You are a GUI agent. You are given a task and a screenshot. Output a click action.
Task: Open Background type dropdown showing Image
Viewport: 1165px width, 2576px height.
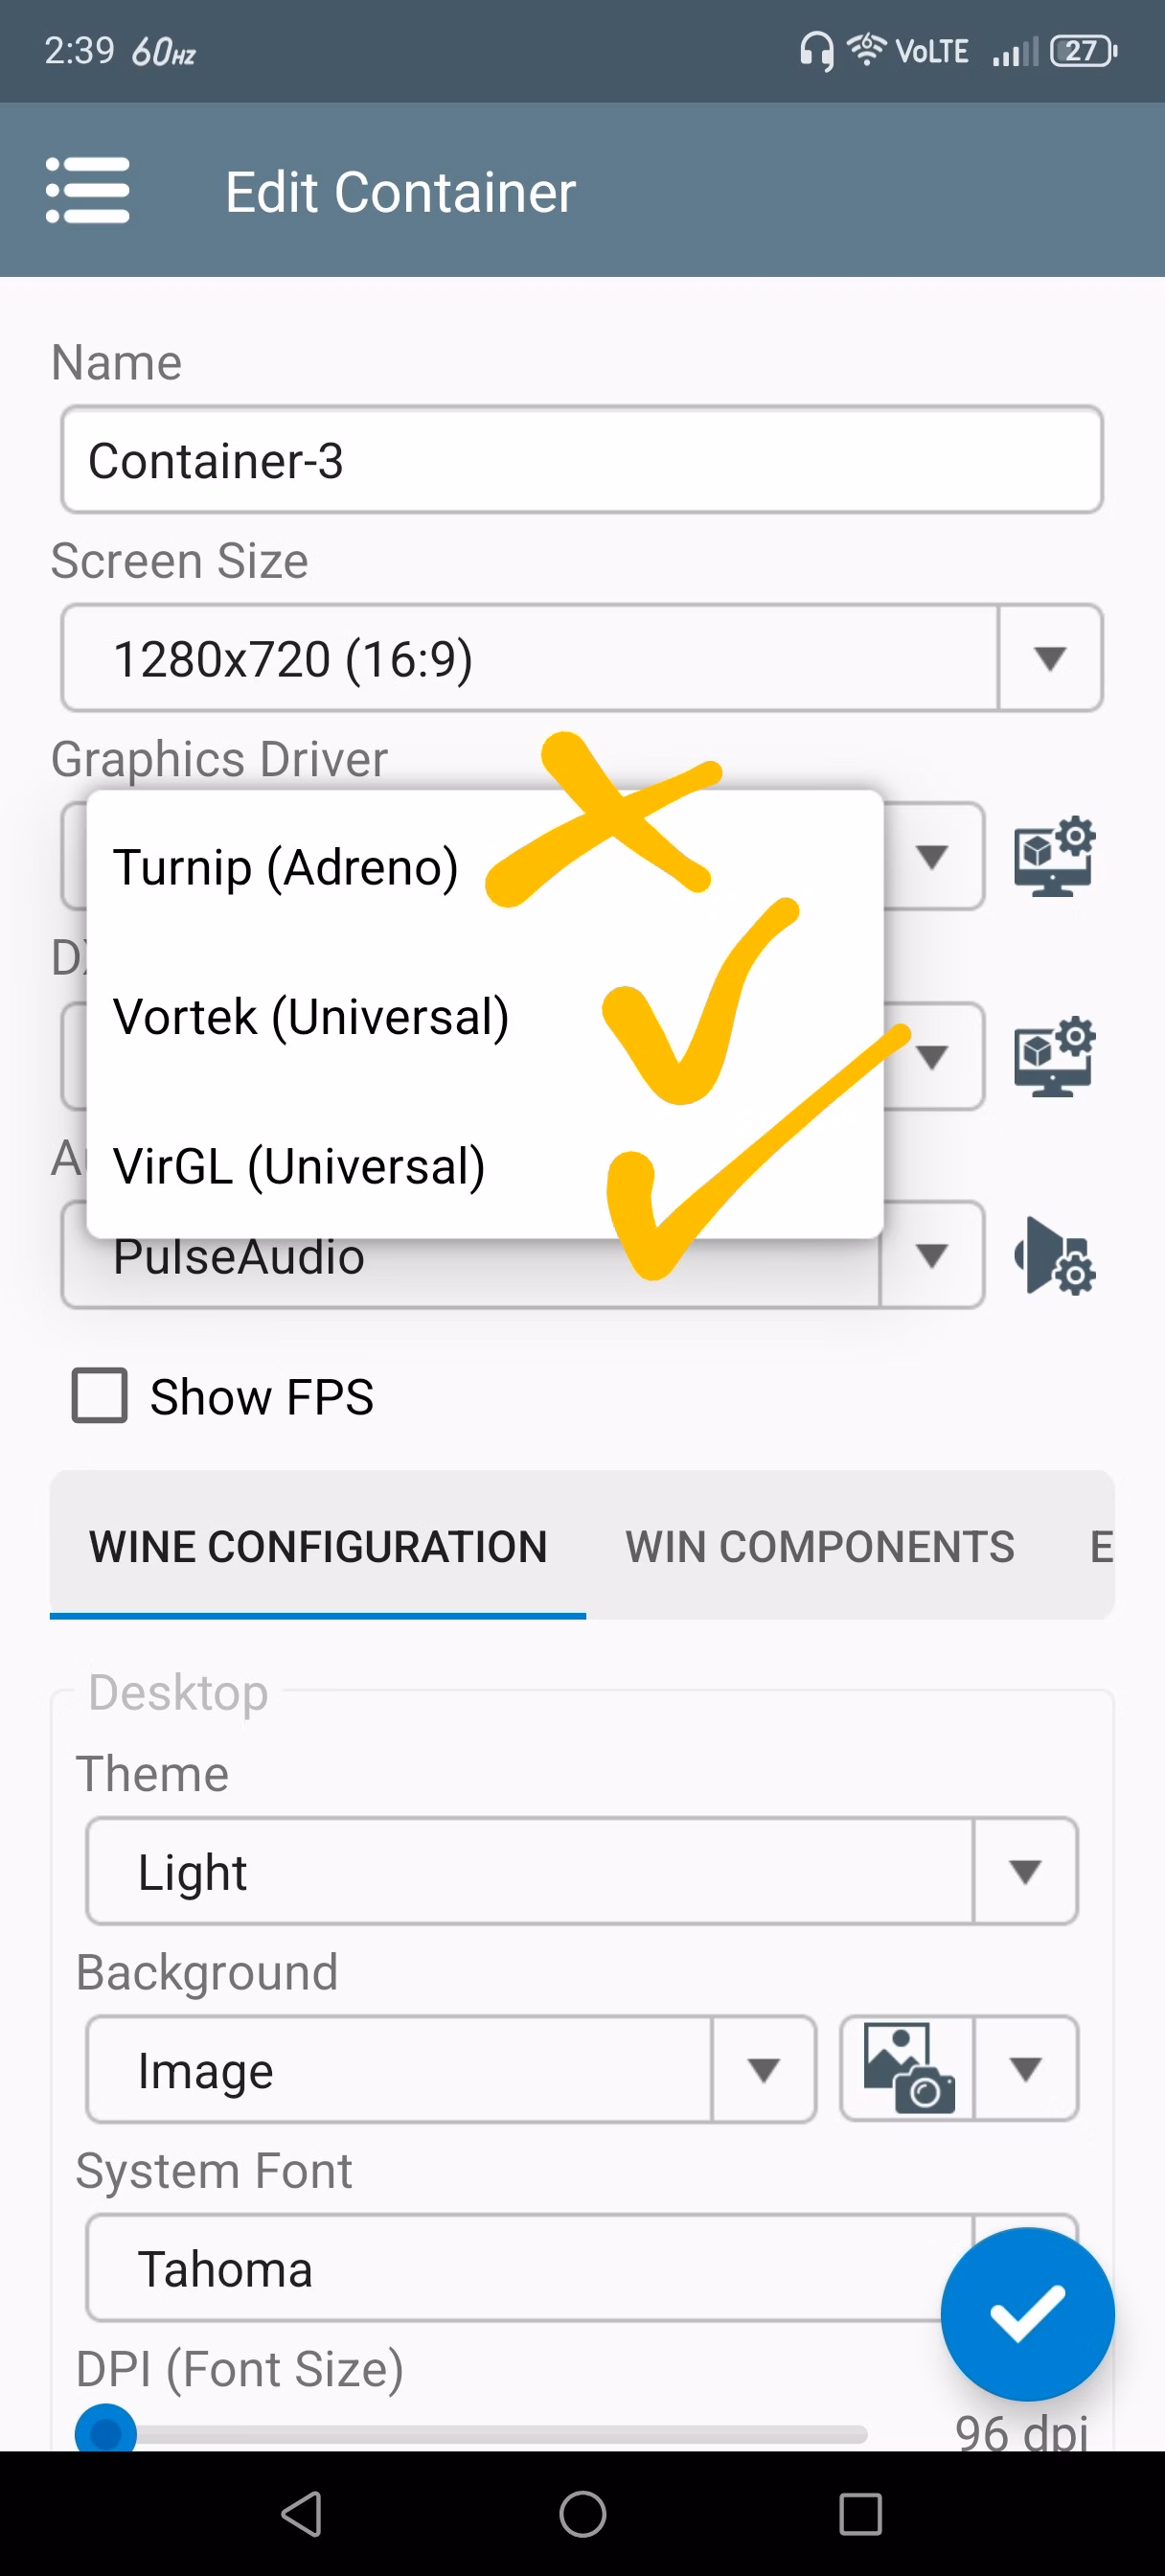coord(763,2069)
